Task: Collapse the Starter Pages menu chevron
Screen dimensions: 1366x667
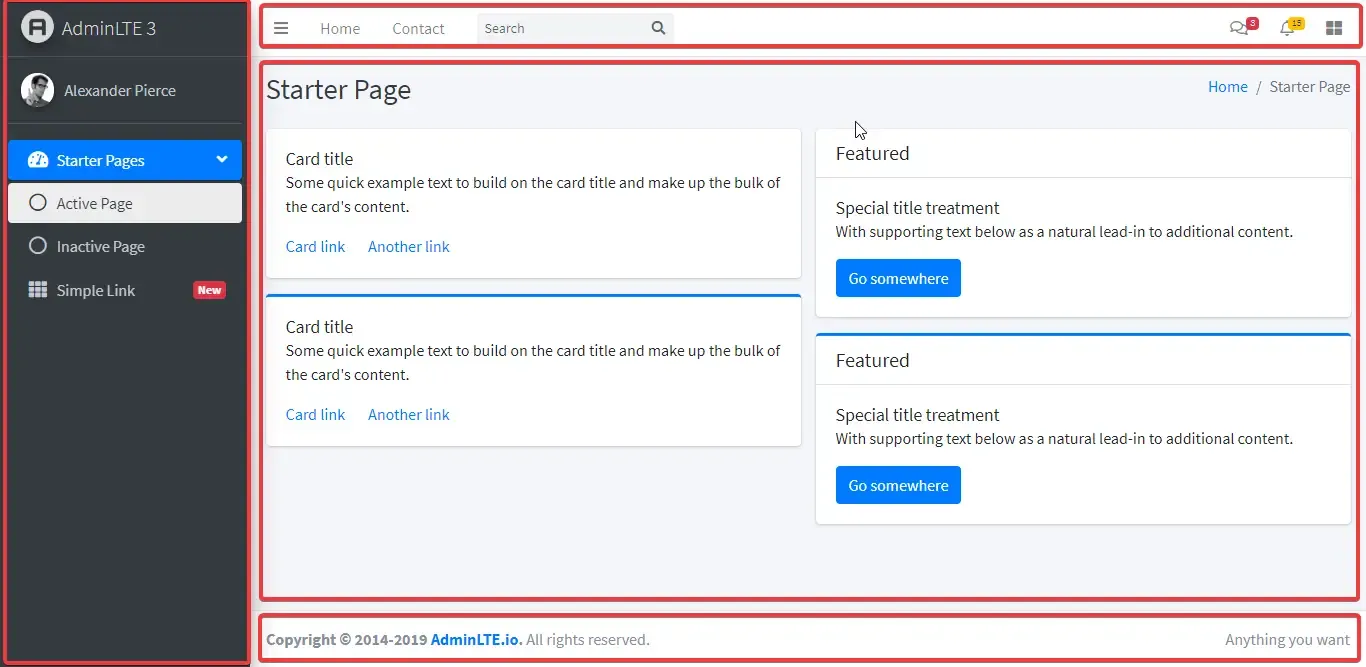Action: [220, 160]
